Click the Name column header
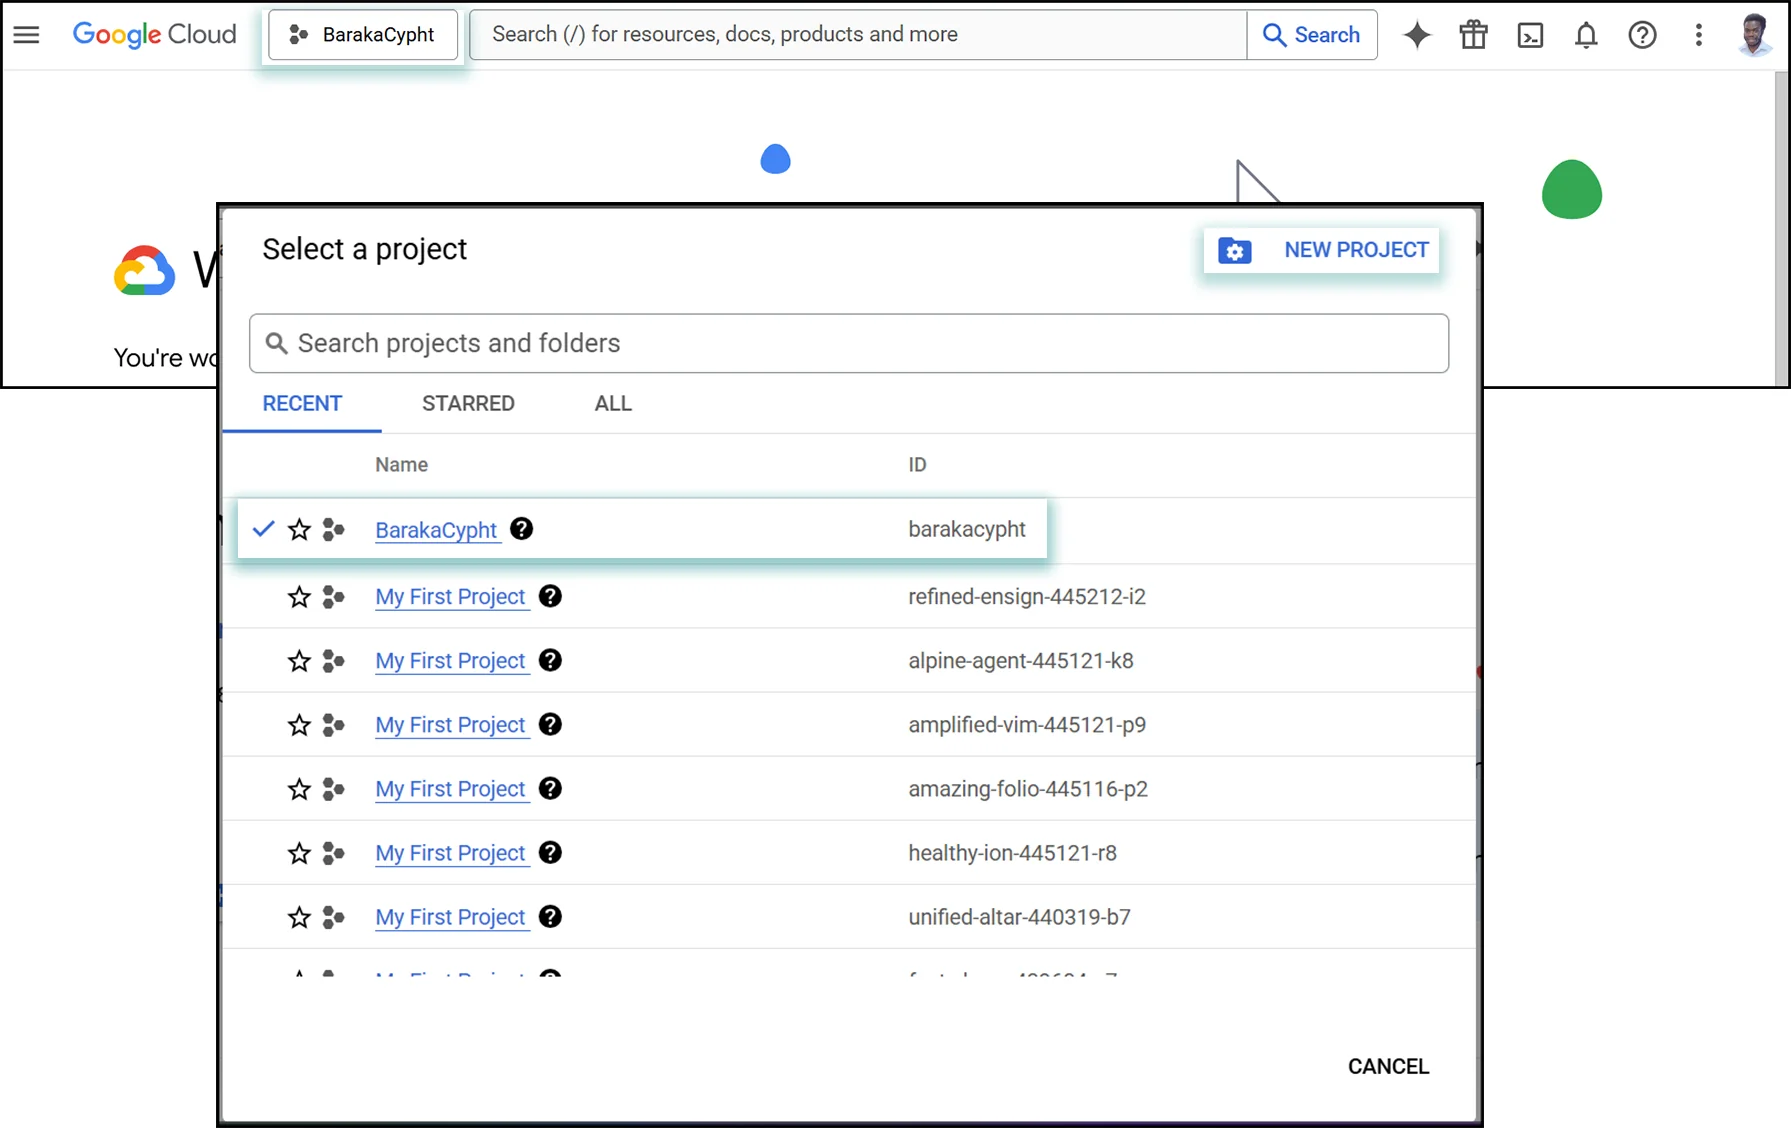Screen dimensions: 1791x1128 point(401,465)
